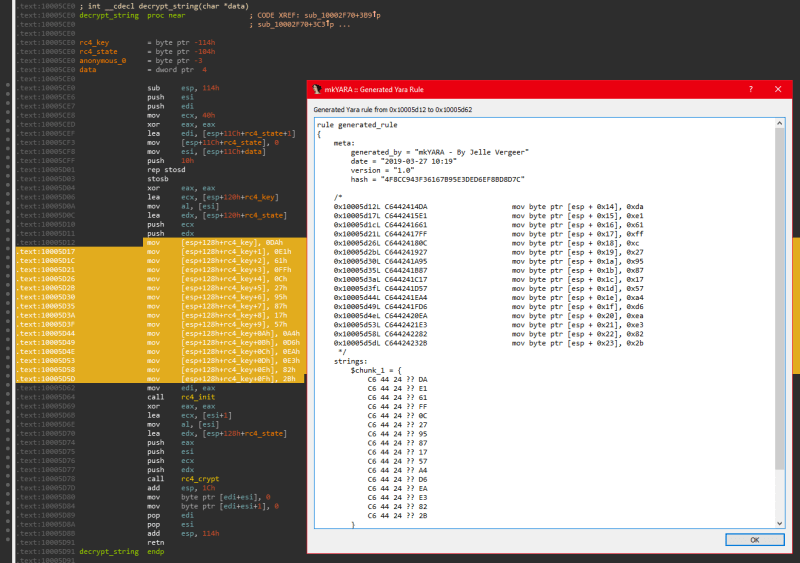
Task: Click the 0x10005d12L comment line in the rule
Action: pyautogui.click(x=488, y=207)
